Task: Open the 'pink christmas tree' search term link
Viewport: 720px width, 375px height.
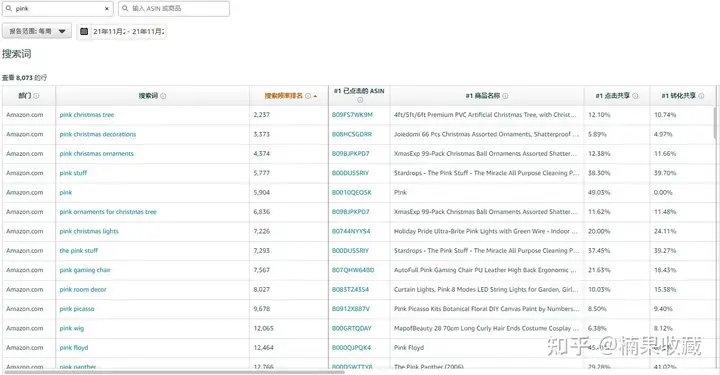Action: click(87, 115)
